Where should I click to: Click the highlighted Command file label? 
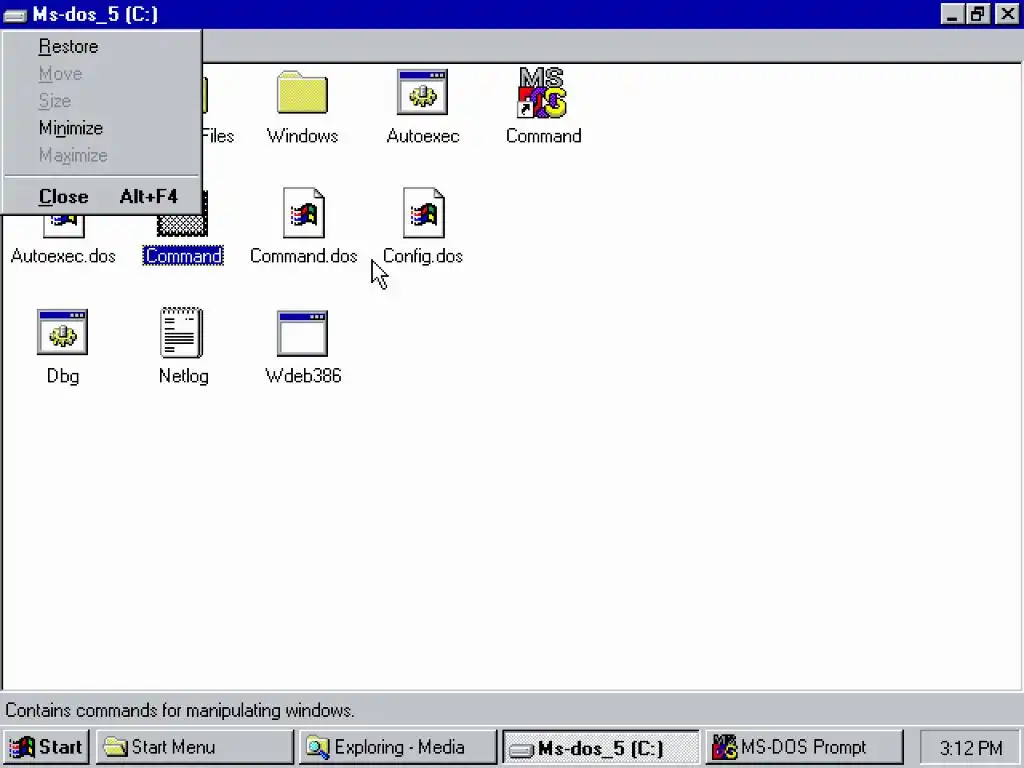point(184,256)
